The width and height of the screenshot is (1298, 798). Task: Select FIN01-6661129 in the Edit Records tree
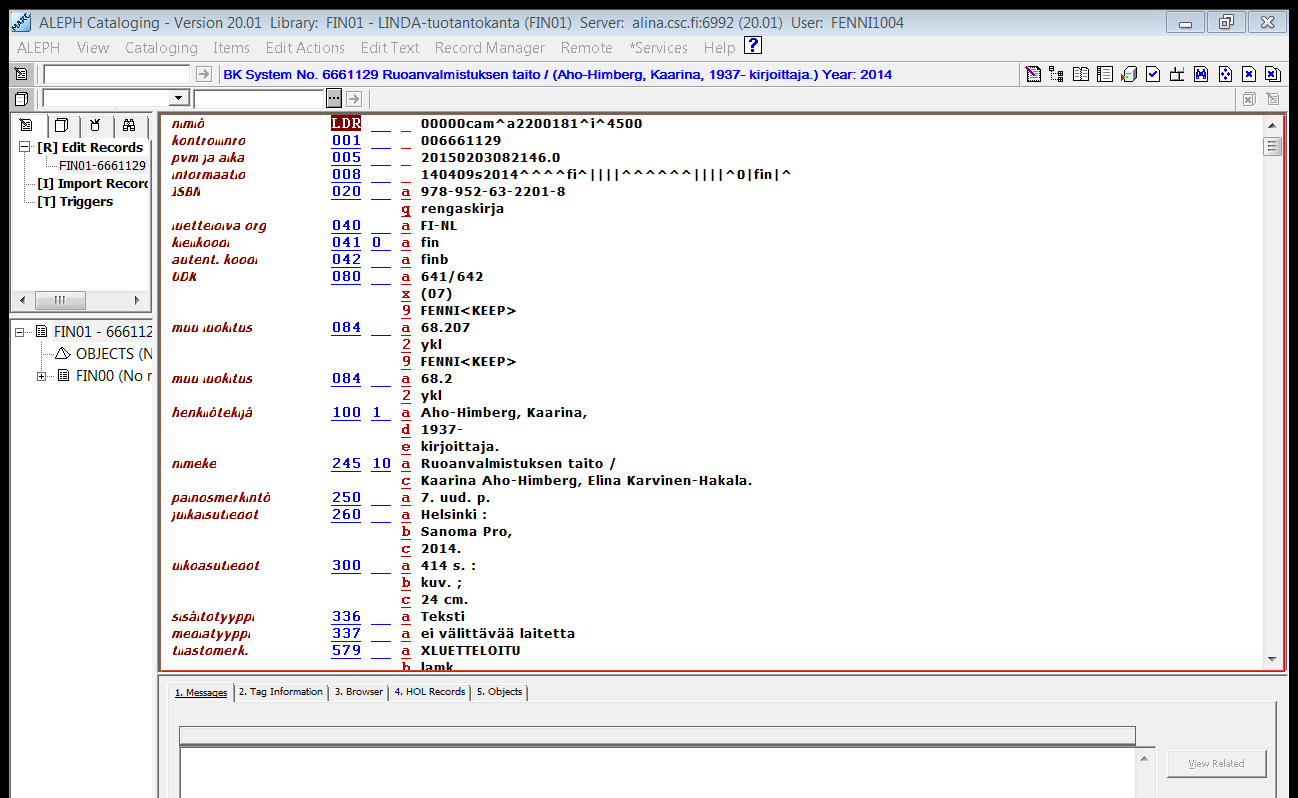[x=102, y=166]
